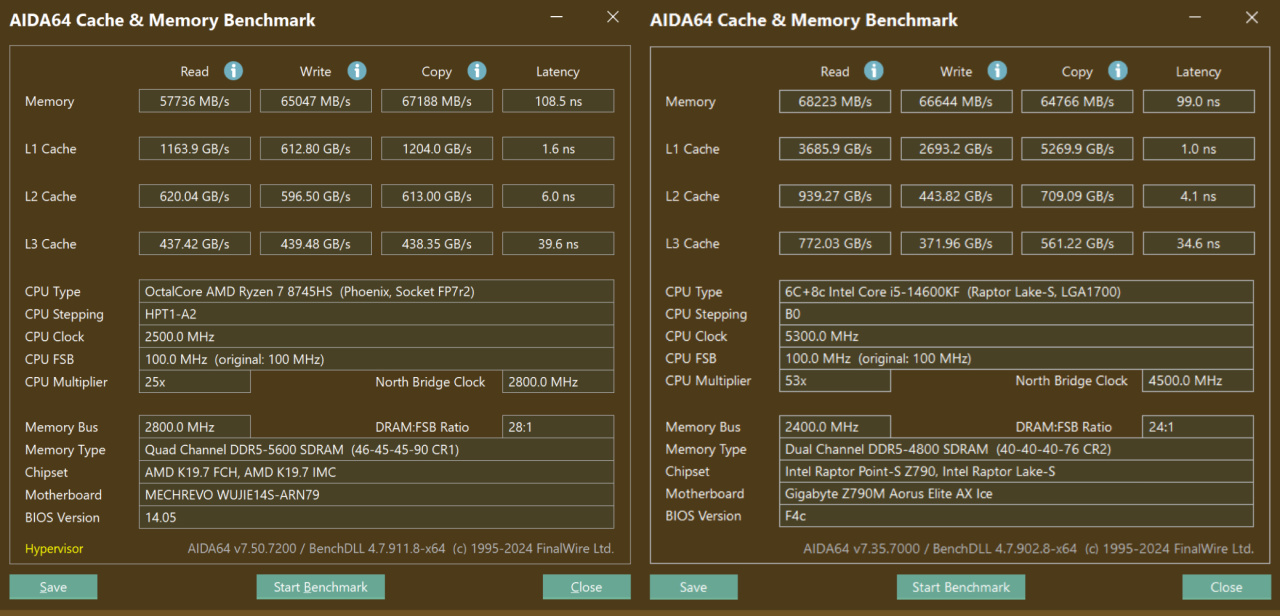
Task: Start Benchmark in the Intel window
Action: 960,587
